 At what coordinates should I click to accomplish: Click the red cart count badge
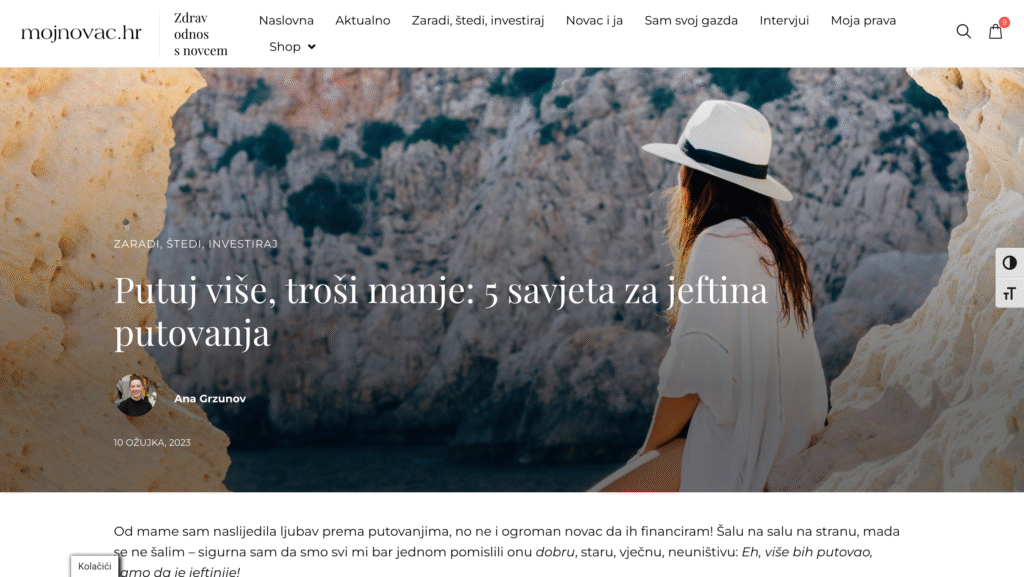click(1004, 23)
